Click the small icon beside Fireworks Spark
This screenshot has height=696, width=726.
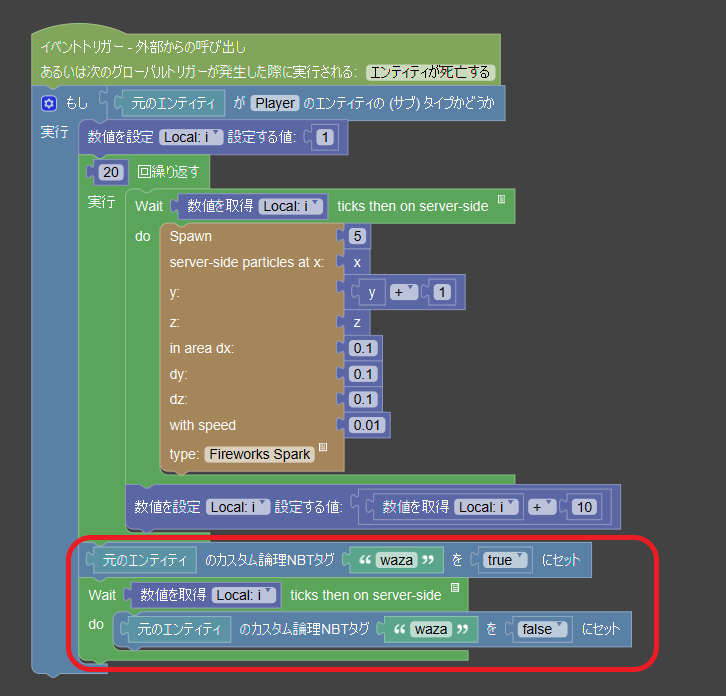click(x=323, y=448)
